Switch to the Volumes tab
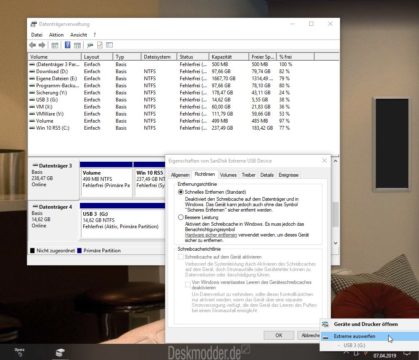419x360 pixels. (x=228, y=175)
